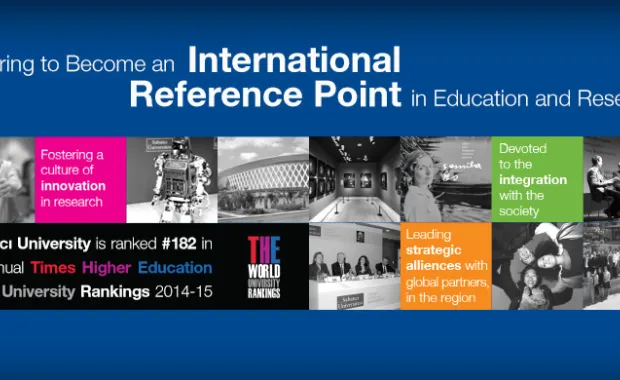This screenshot has height=380, width=620.
Task: Select the smiling students group photo
Action: pyautogui.click(x=537, y=266)
